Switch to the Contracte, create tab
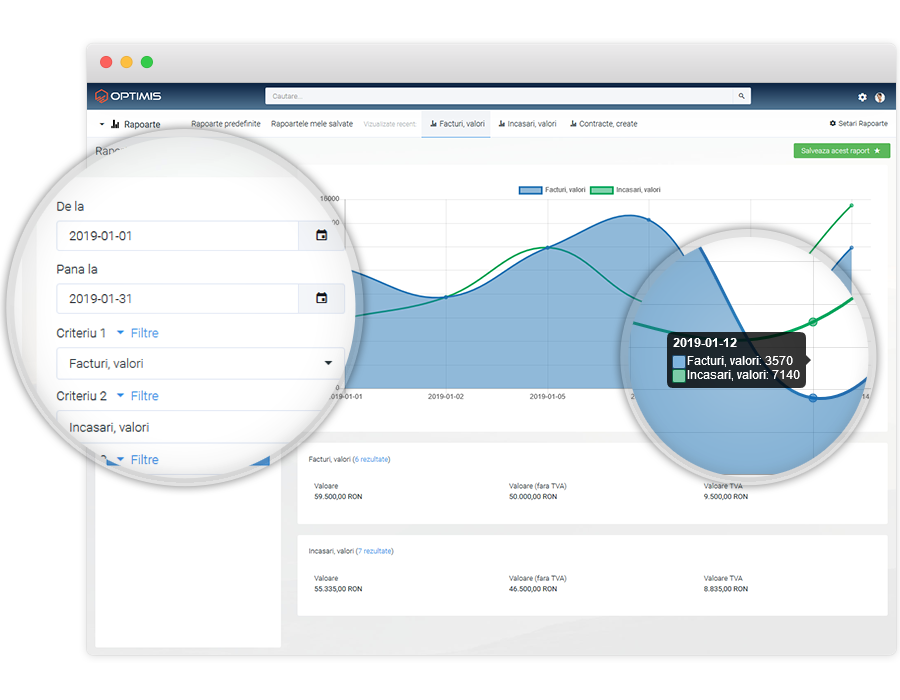This screenshot has width=900, height=700. 603,124
